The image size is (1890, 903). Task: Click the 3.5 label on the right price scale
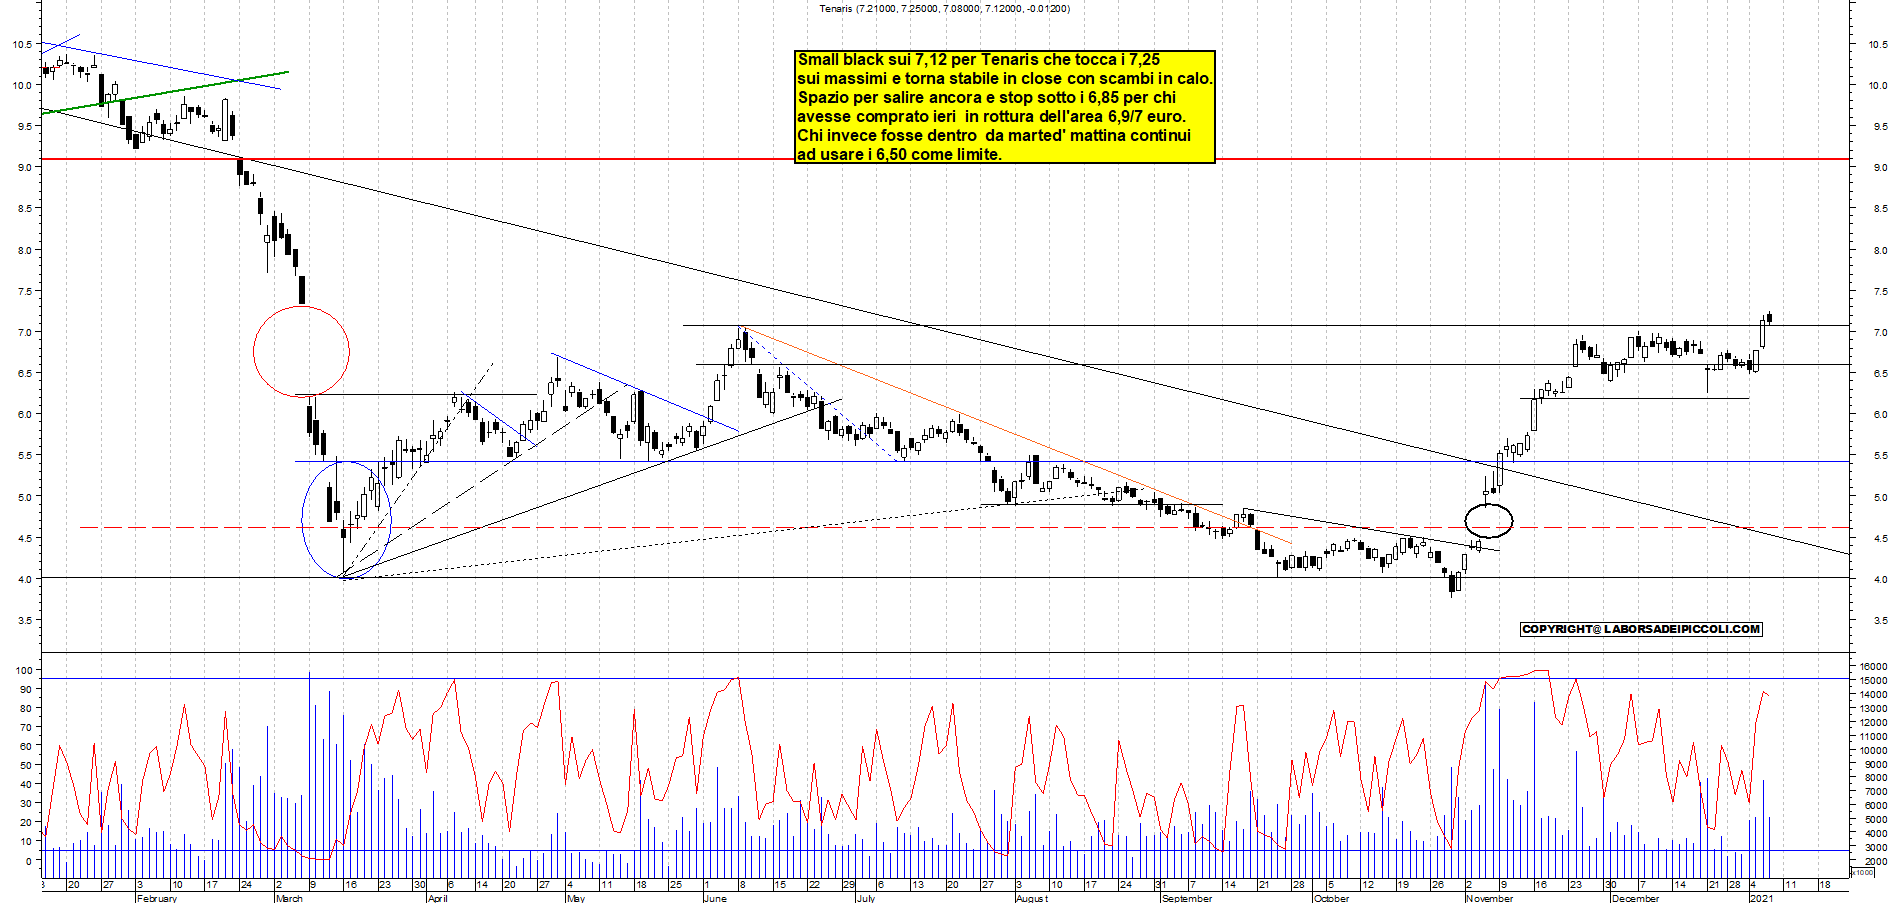[1880, 621]
